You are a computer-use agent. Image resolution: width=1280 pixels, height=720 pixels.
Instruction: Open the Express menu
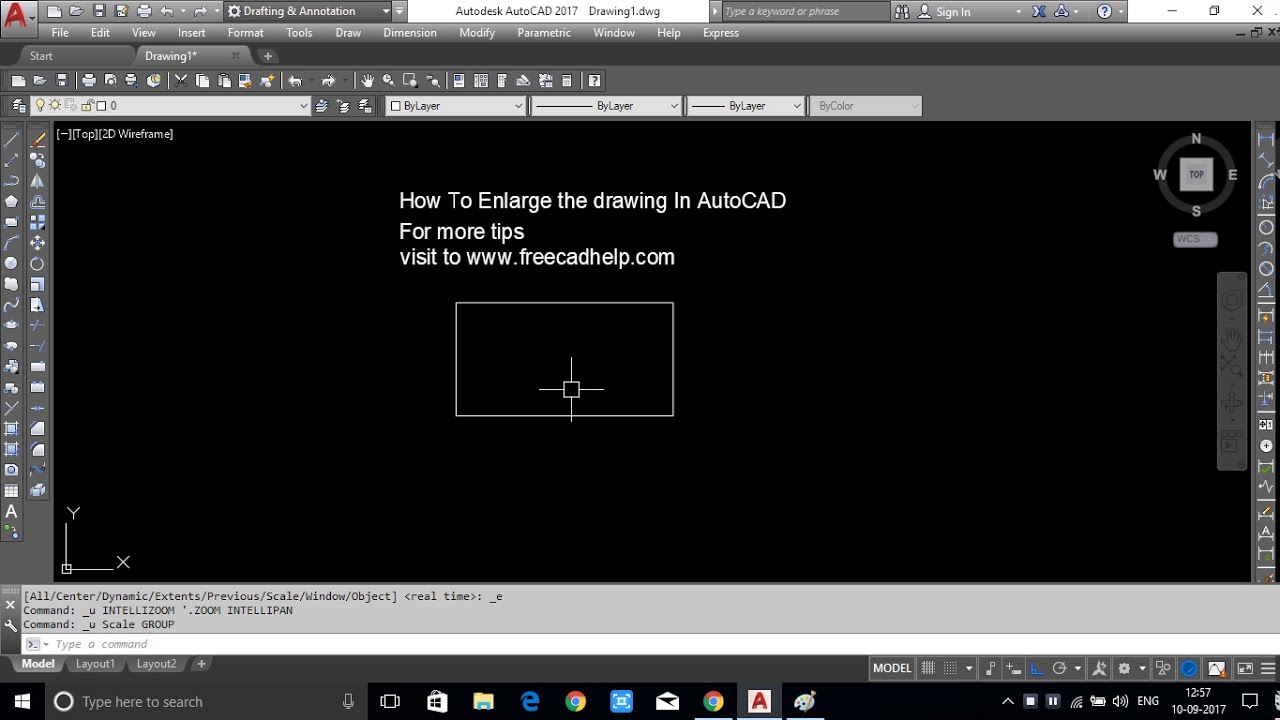pyautogui.click(x=721, y=33)
